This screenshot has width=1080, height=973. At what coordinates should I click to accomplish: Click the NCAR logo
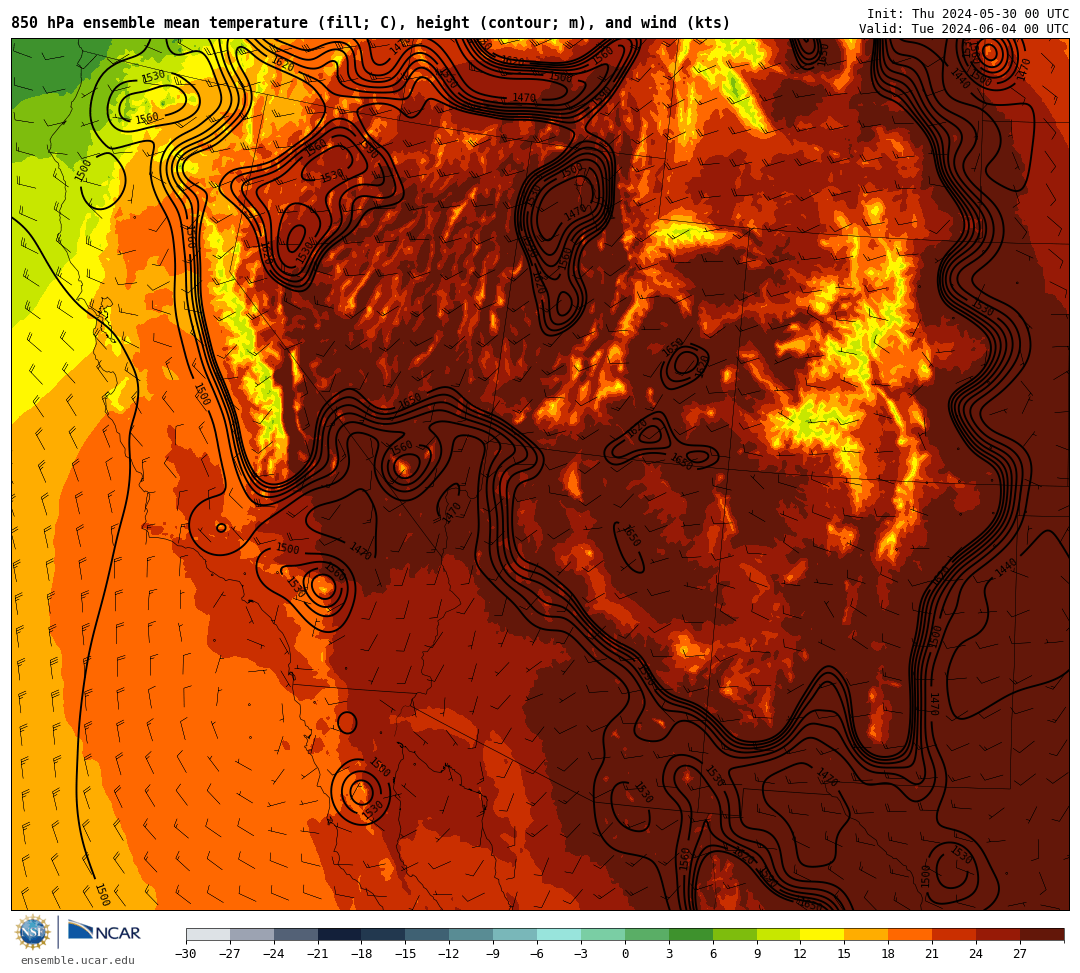tap(104, 932)
